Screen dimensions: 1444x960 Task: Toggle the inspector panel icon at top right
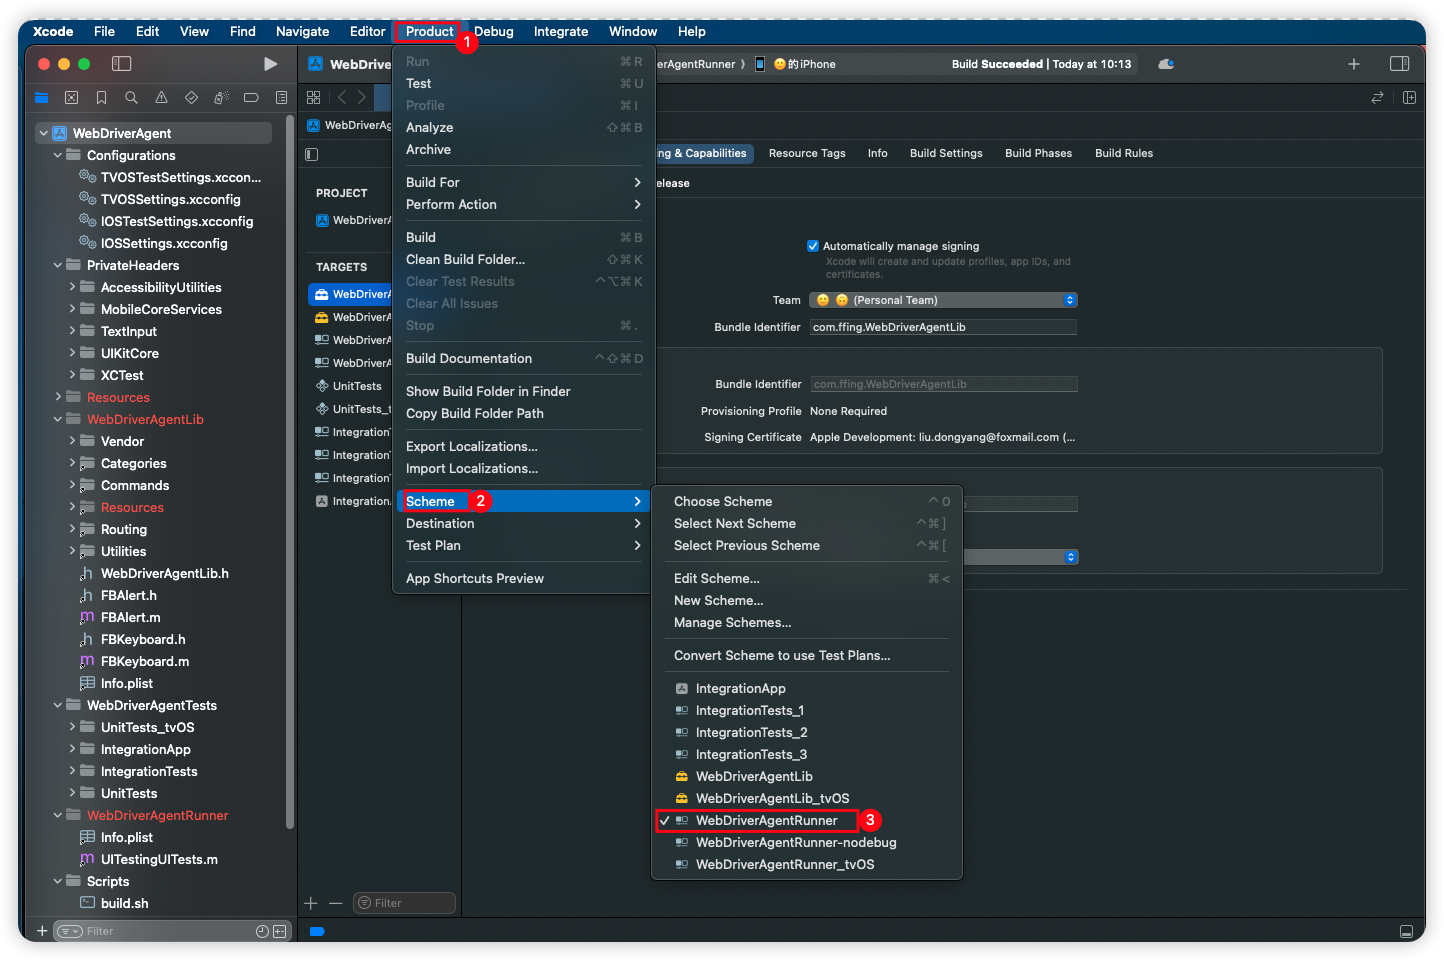coord(1399,64)
